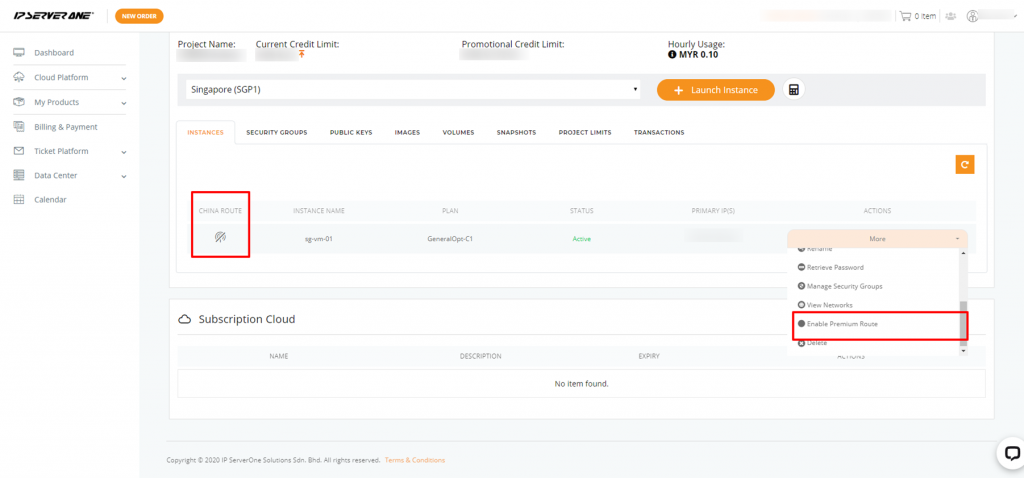Open the pricing calculator icon

pos(793,90)
